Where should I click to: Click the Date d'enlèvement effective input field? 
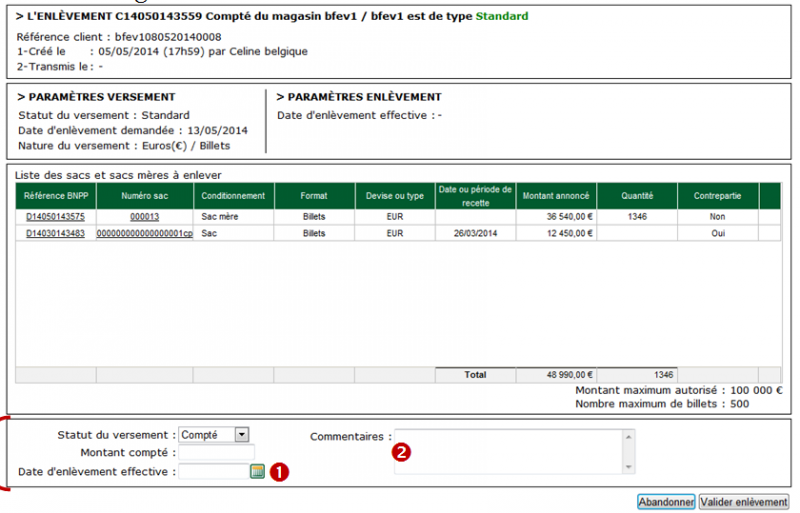214,472
